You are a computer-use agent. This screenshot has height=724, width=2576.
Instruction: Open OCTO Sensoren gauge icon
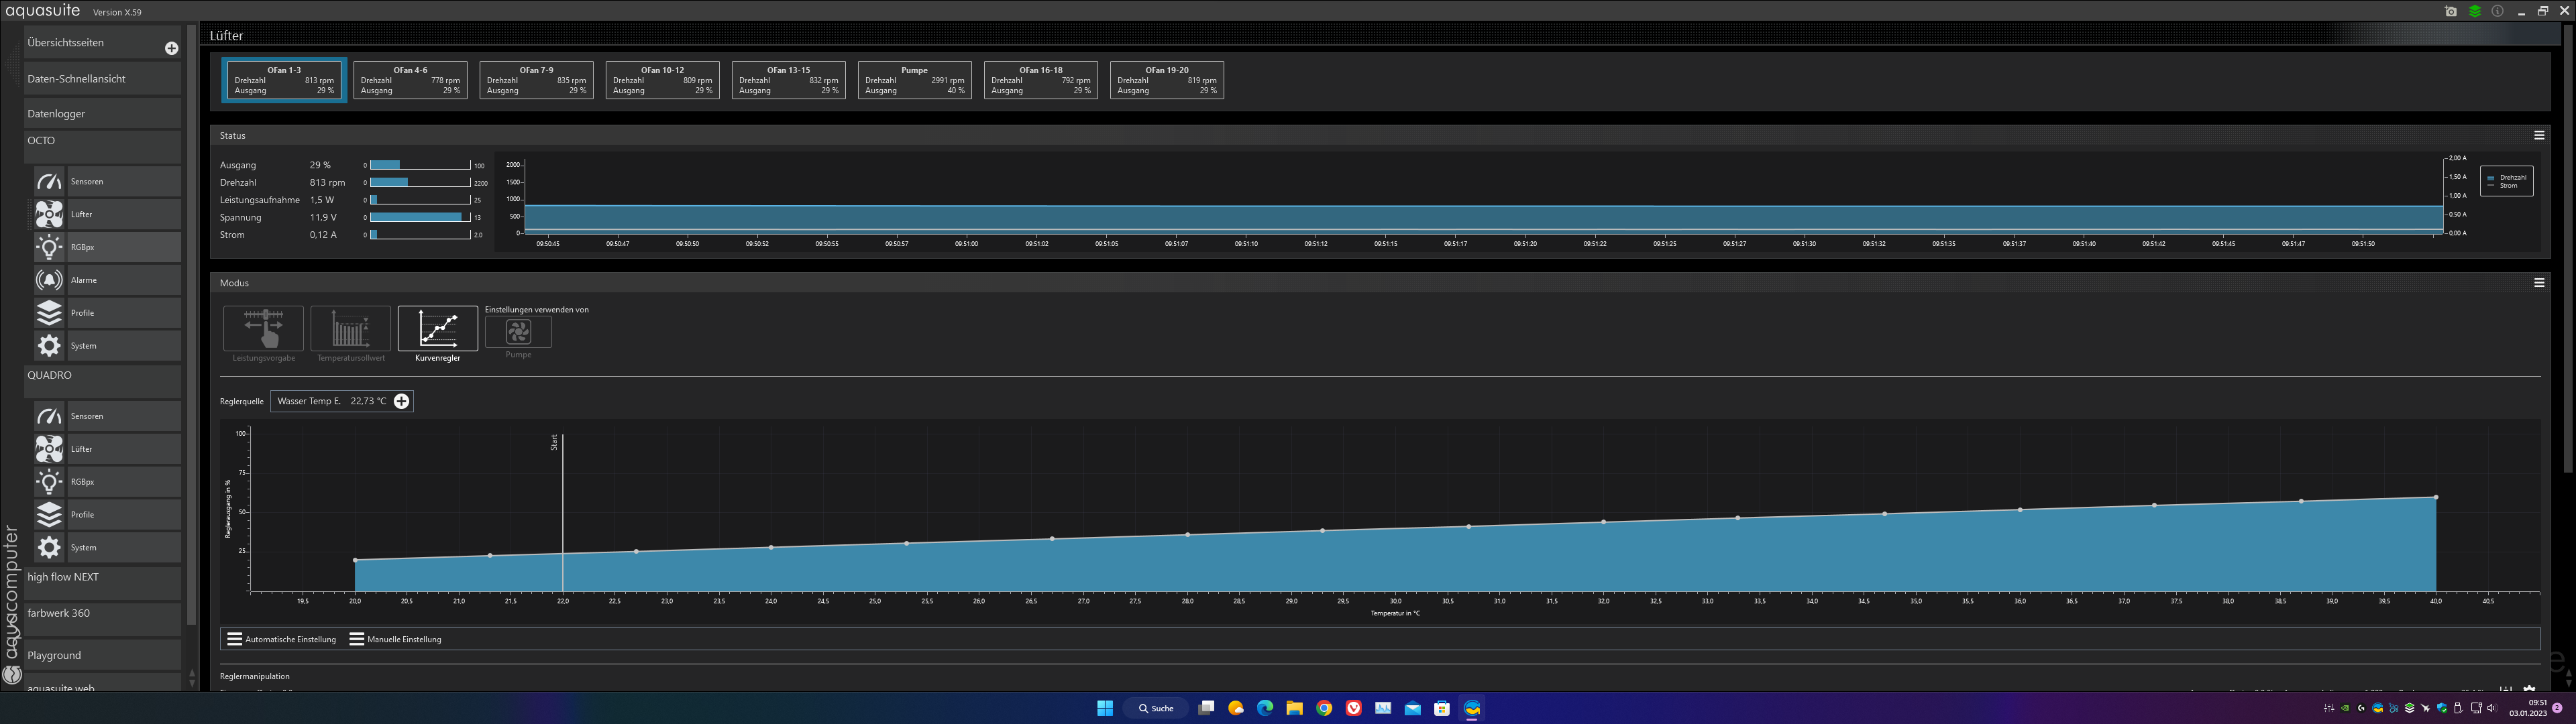(x=49, y=181)
